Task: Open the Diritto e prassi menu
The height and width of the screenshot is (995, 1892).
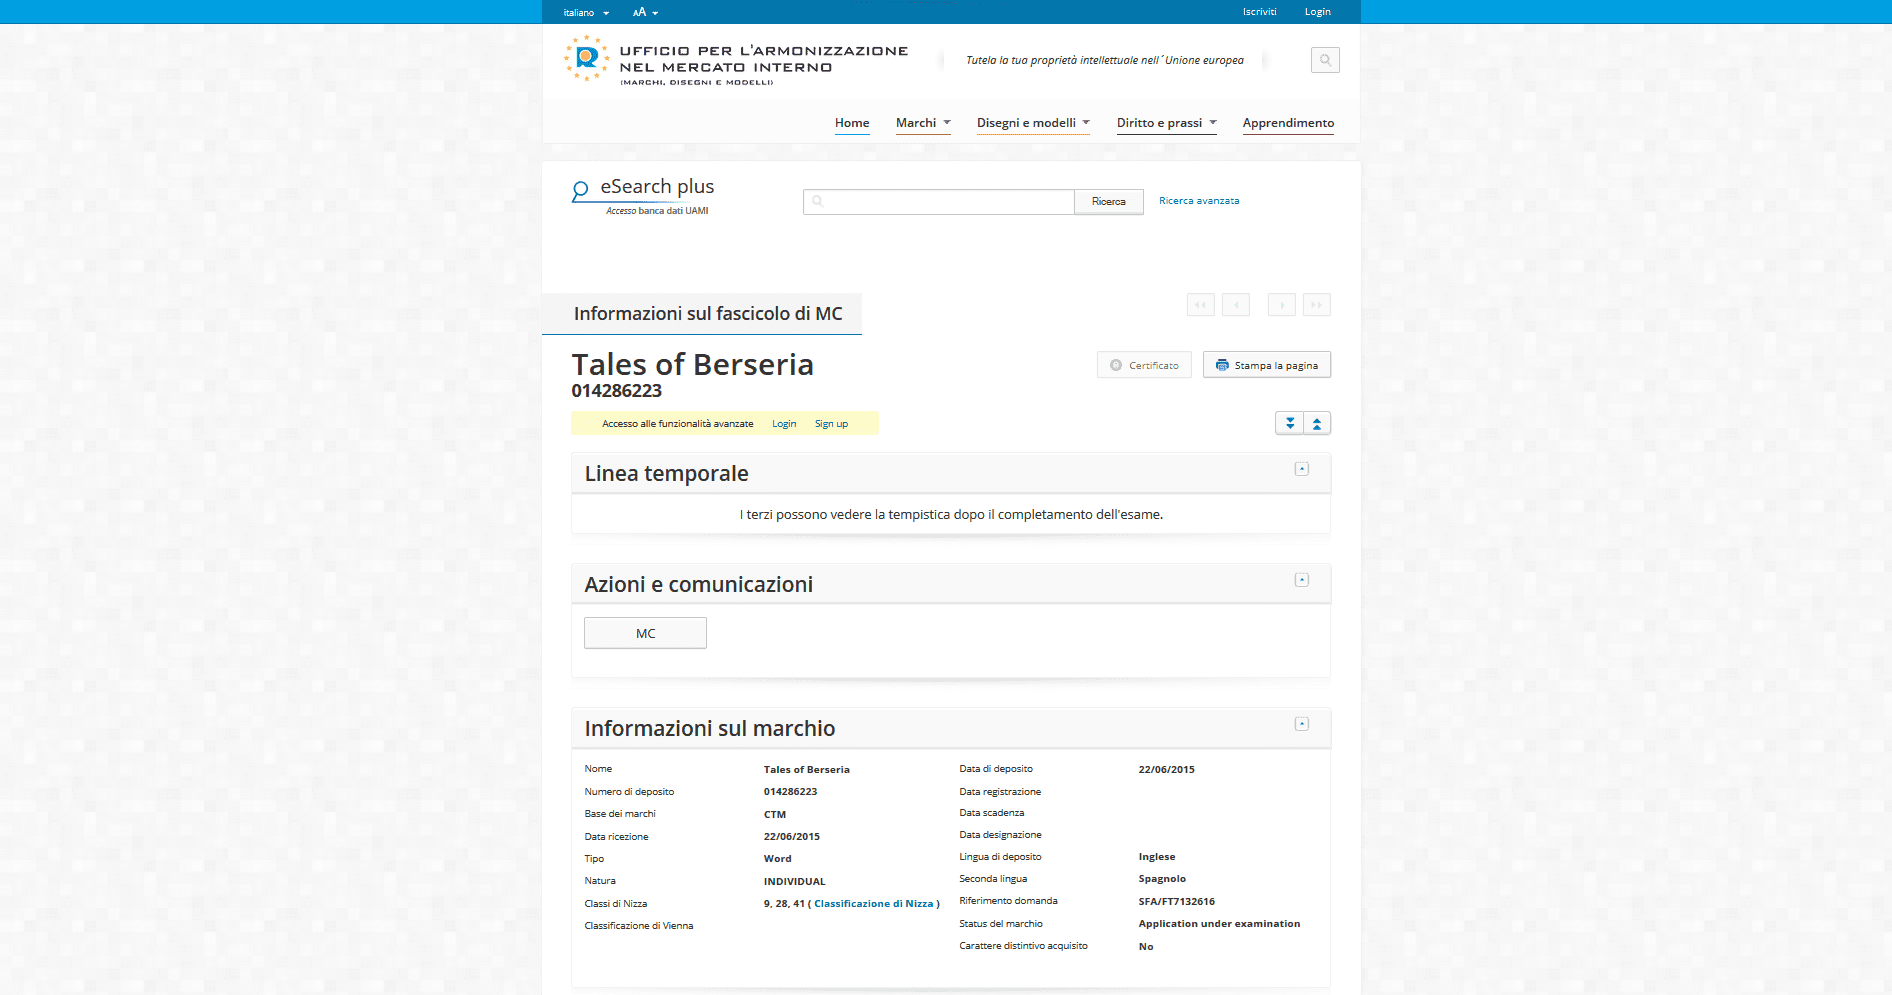Action: click(1166, 123)
